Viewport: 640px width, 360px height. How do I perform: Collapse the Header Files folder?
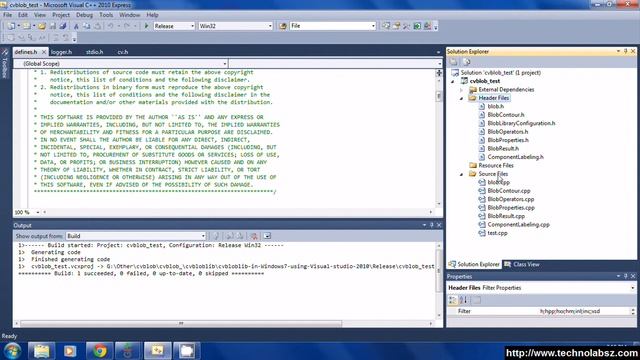(462, 98)
